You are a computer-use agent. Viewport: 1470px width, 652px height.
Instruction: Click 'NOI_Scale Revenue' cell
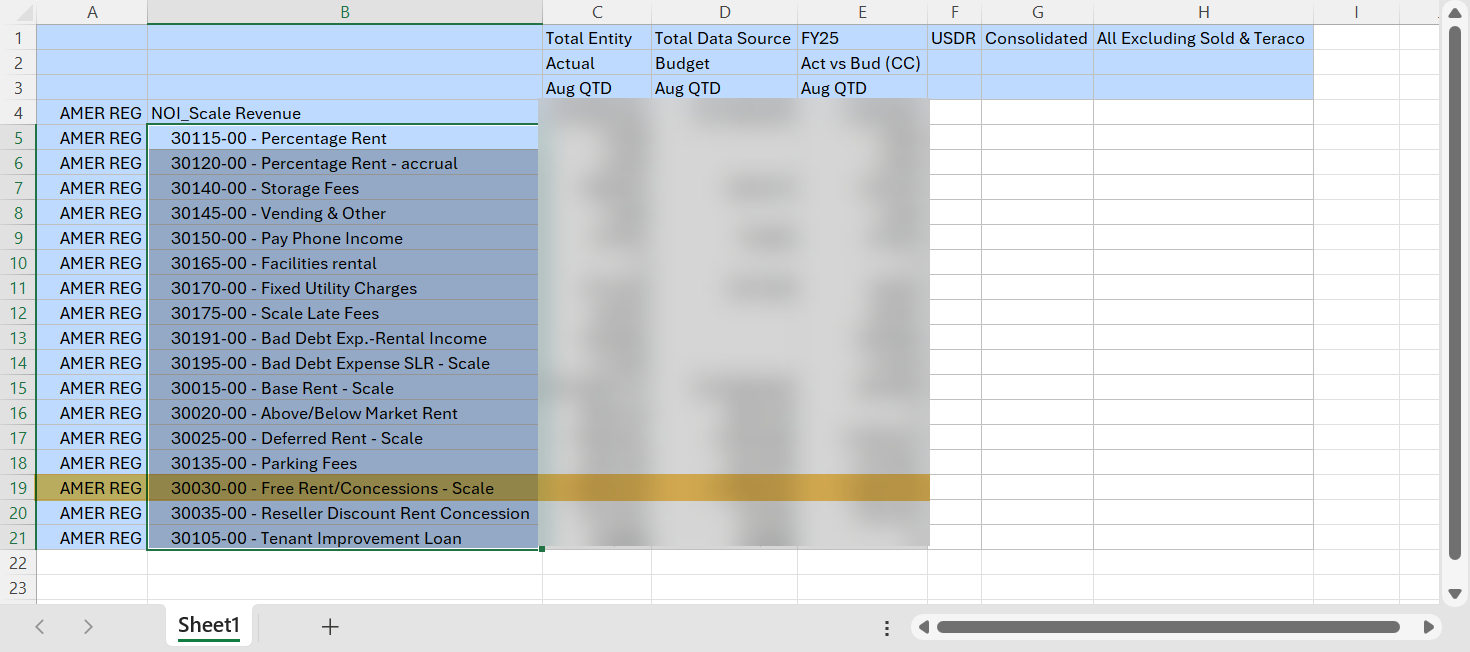point(345,113)
